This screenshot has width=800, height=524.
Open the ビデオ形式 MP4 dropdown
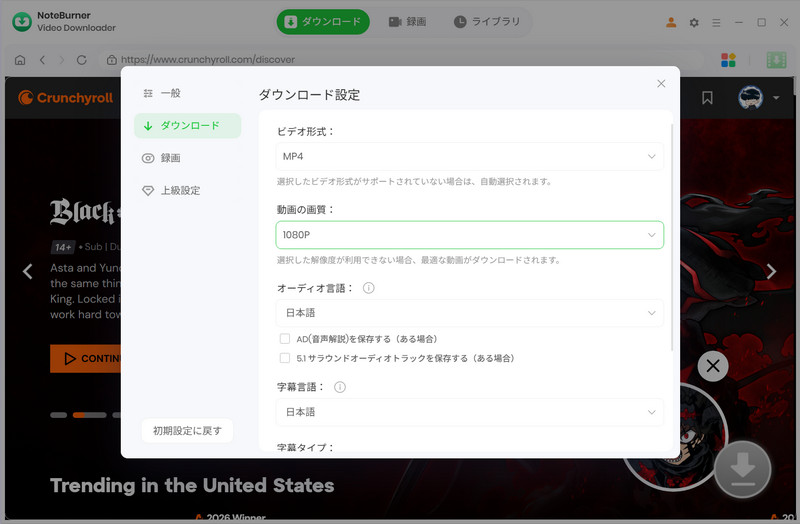coord(469,157)
